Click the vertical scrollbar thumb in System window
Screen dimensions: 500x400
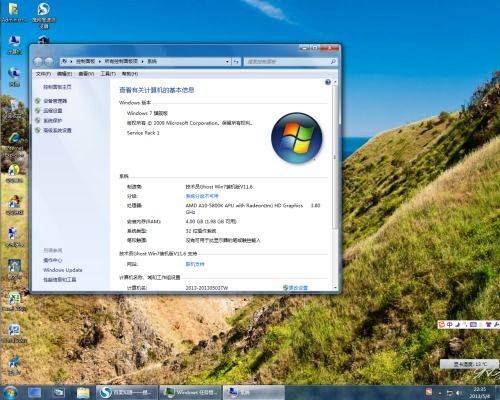(x=335, y=157)
